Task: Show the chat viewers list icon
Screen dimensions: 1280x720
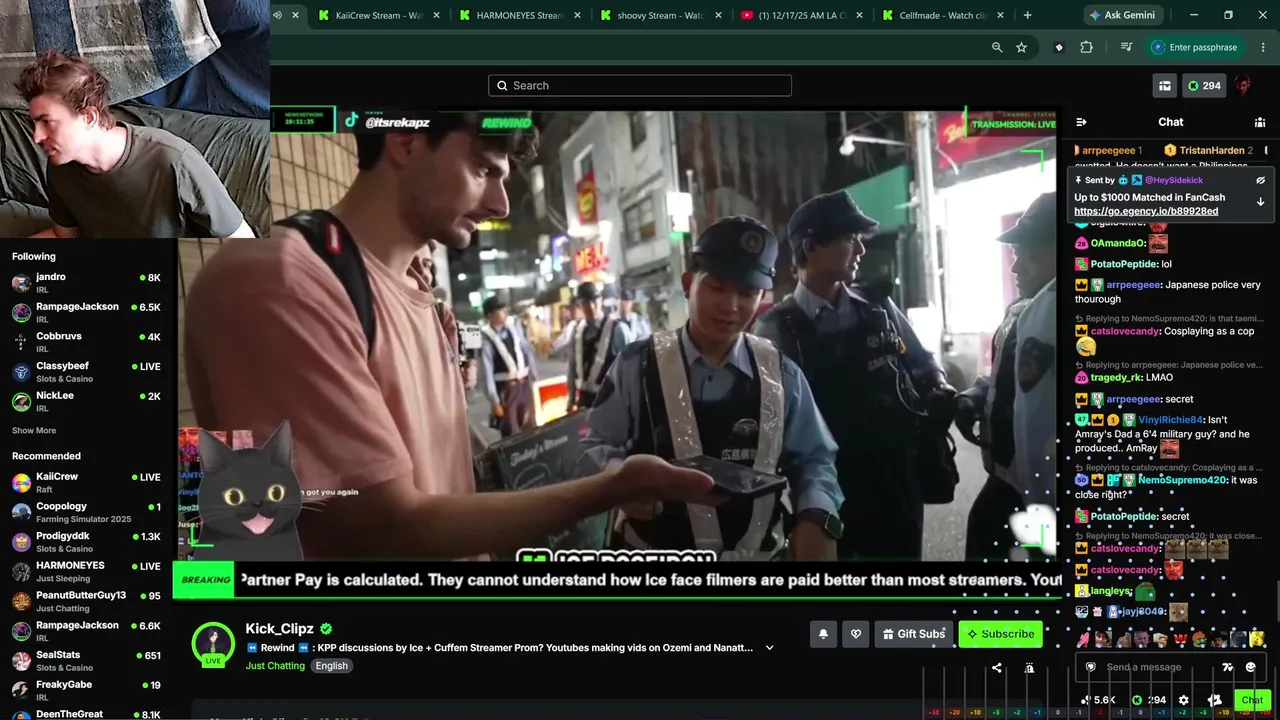Action: (x=1260, y=122)
